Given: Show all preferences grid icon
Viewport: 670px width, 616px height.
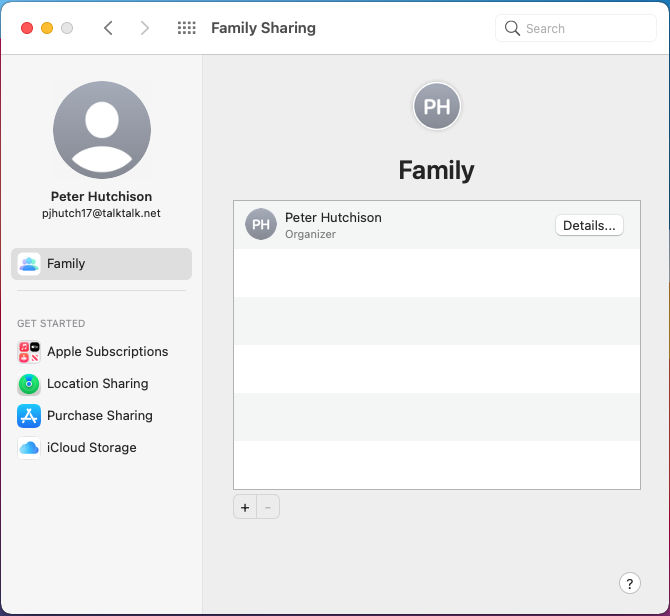Looking at the screenshot, I should pos(186,28).
